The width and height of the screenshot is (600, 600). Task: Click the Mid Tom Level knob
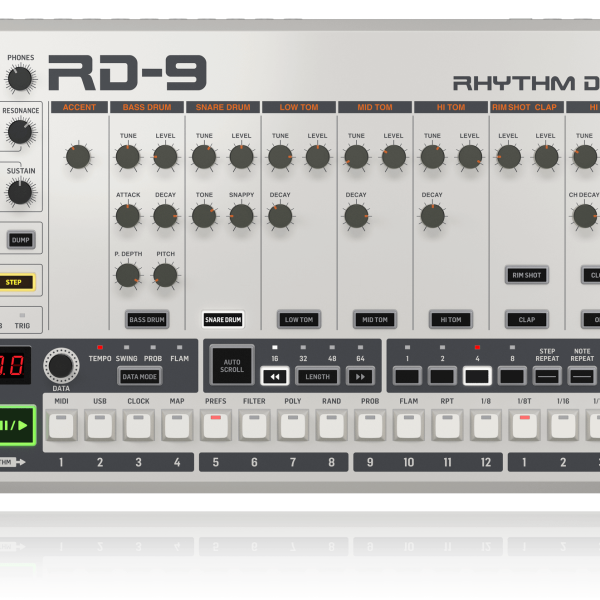click(x=394, y=157)
